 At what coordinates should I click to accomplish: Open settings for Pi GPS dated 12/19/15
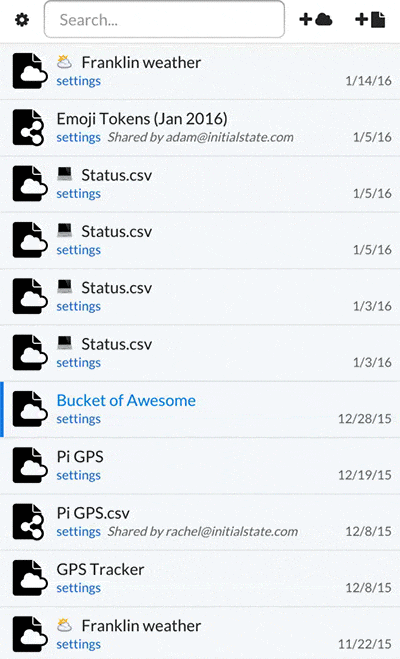click(x=79, y=475)
